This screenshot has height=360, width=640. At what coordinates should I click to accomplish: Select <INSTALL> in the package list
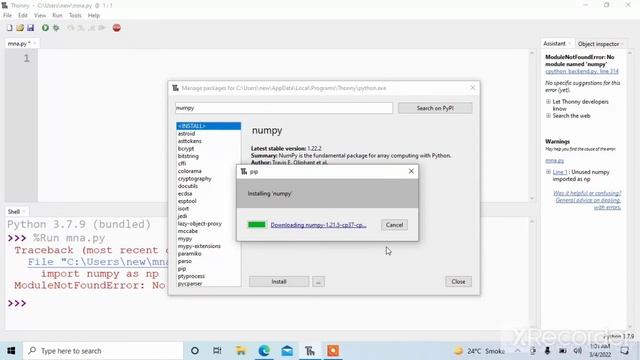(x=208, y=126)
